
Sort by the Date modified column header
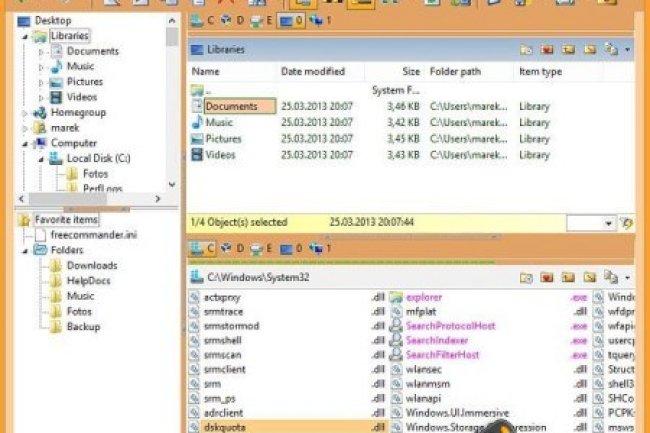point(312,72)
